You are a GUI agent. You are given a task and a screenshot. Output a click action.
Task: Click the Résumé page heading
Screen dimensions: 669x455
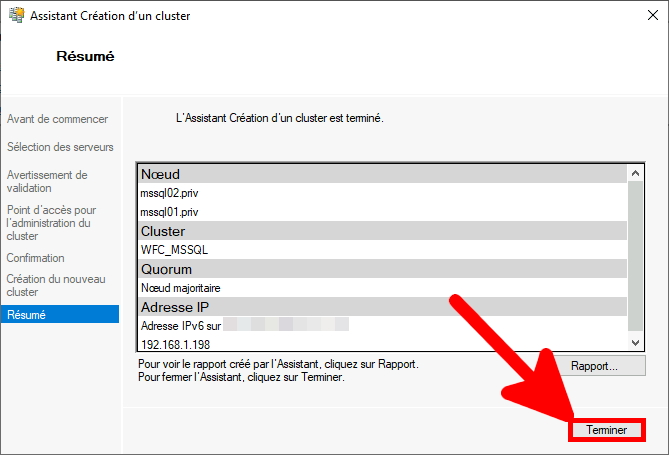tap(85, 56)
